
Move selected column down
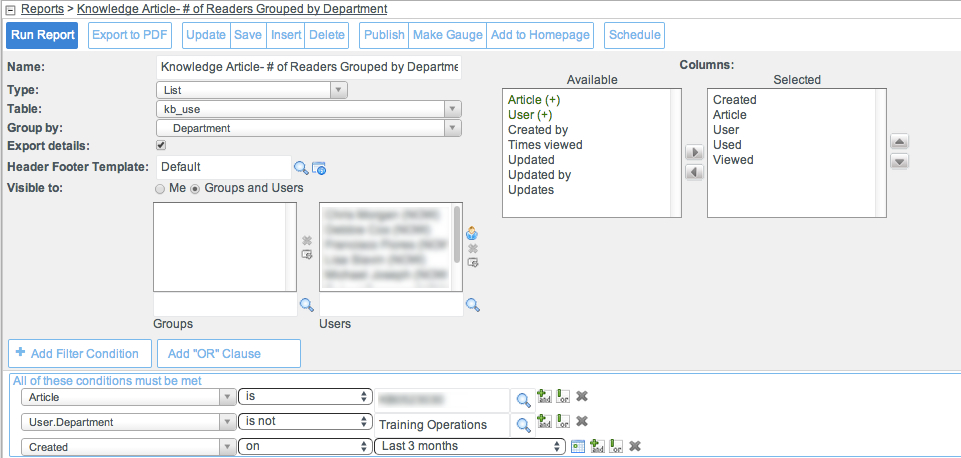(899, 162)
